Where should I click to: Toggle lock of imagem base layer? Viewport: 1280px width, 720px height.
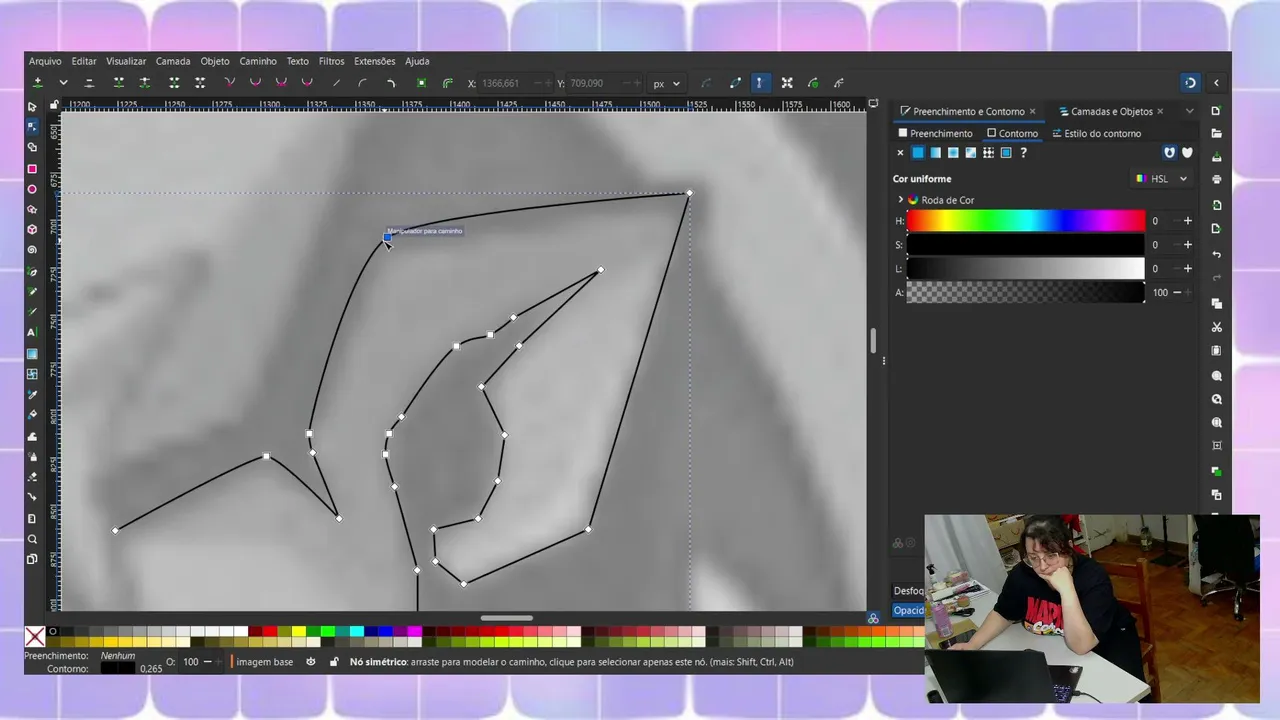(x=334, y=662)
